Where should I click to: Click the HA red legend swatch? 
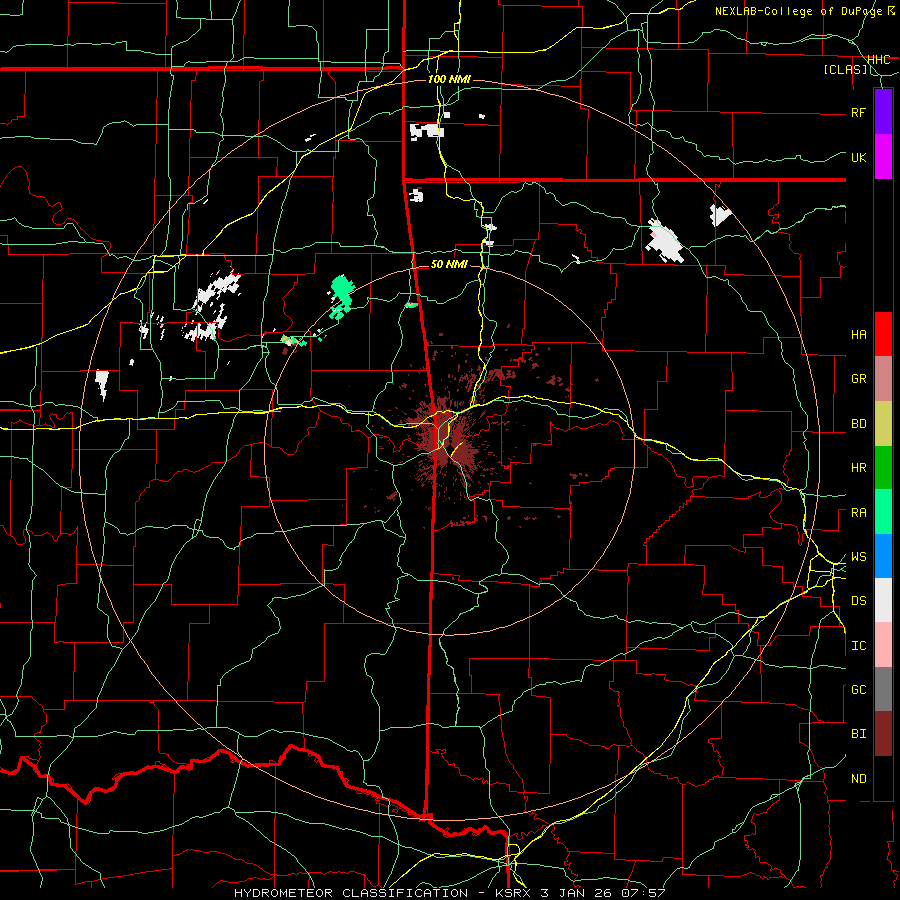[x=883, y=334]
